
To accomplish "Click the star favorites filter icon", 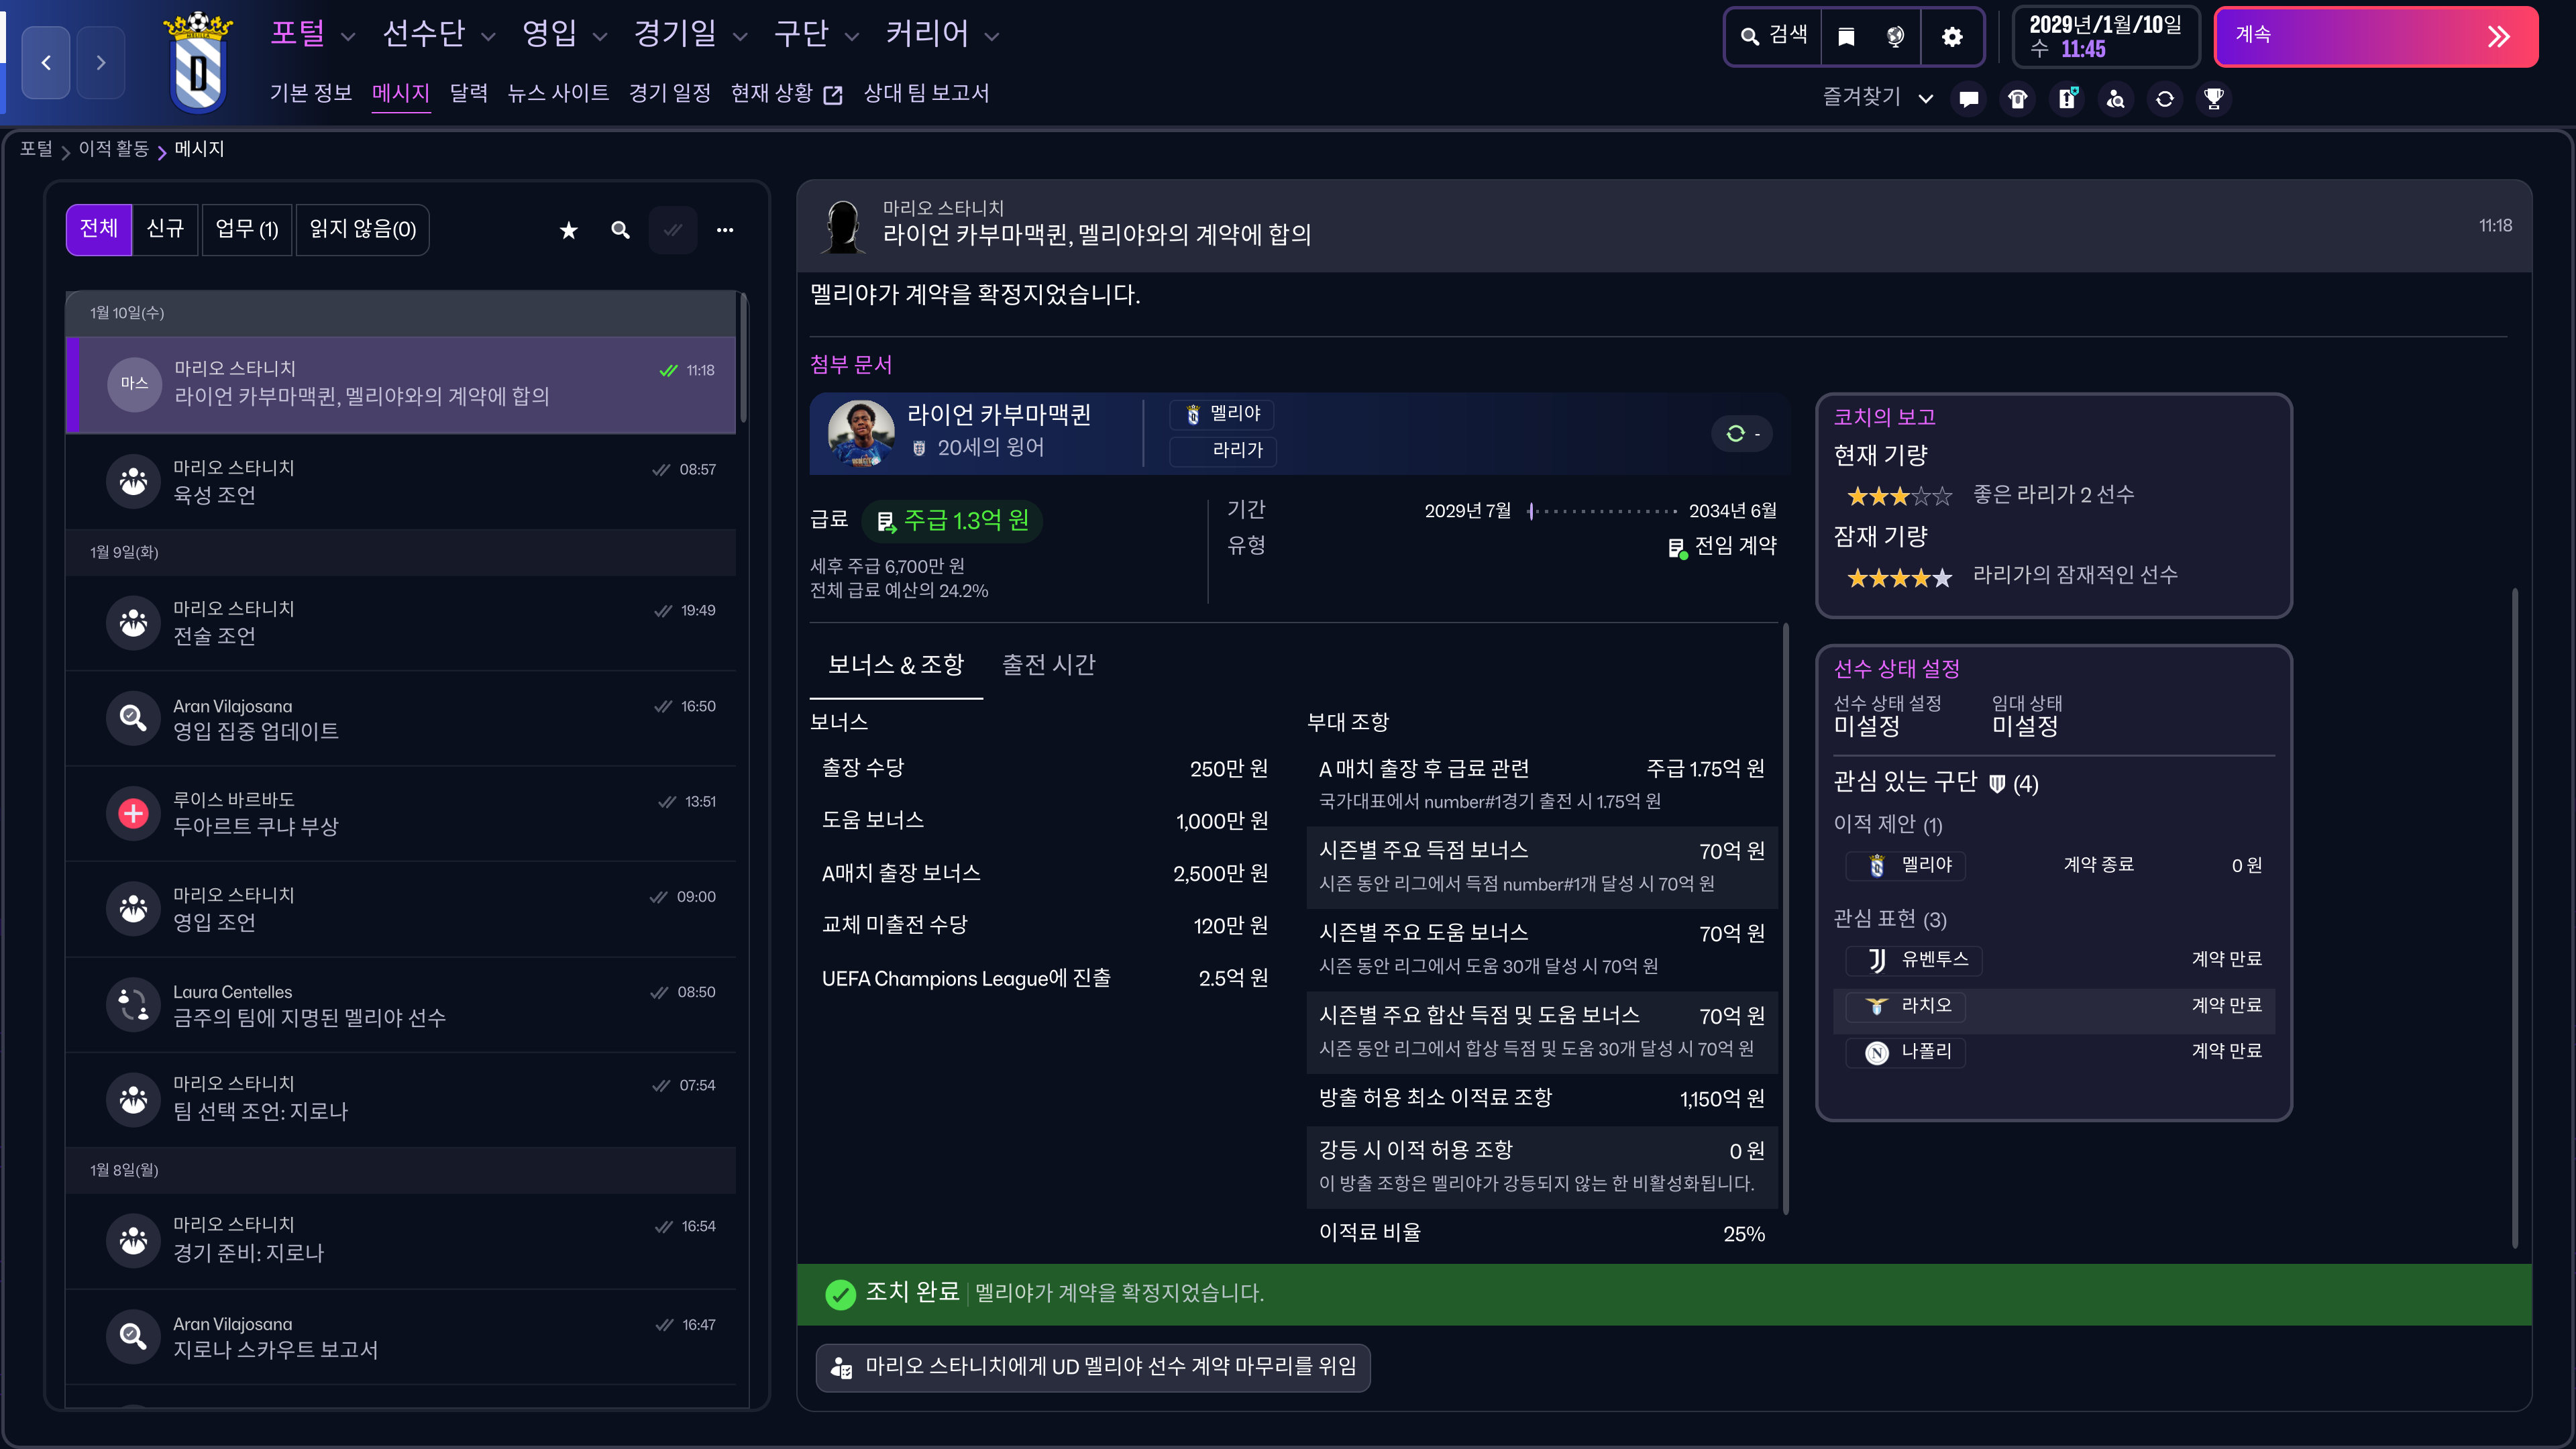I will point(569,231).
